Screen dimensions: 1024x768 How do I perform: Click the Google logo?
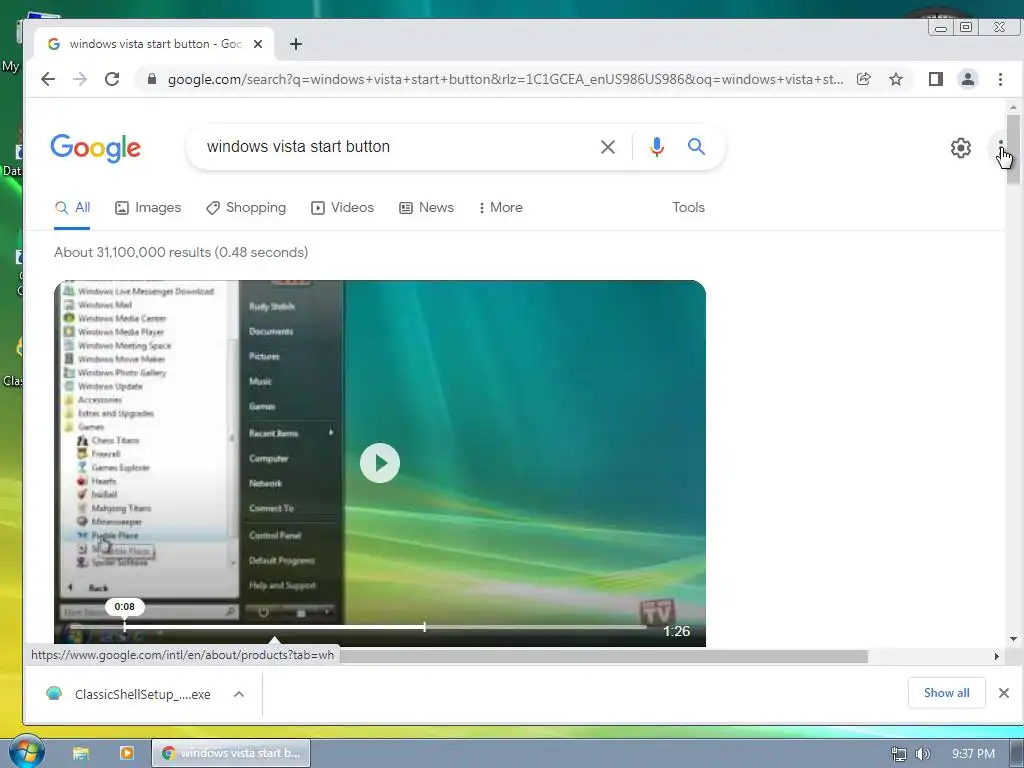point(96,148)
